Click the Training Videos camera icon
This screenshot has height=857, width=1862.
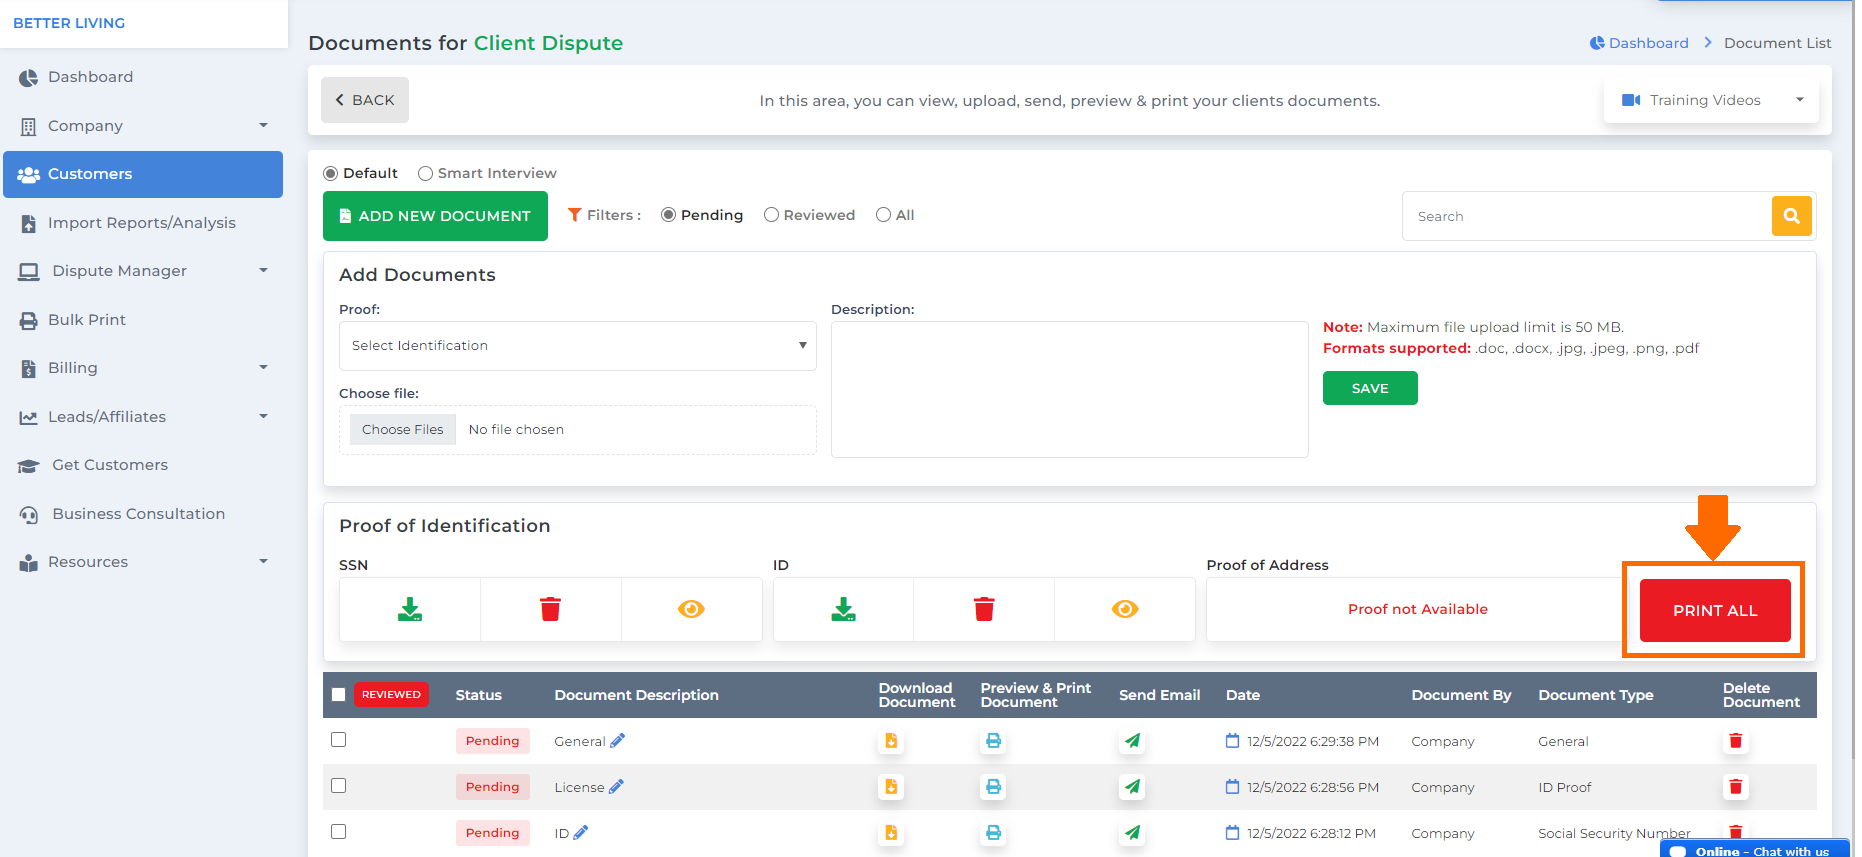1631,100
